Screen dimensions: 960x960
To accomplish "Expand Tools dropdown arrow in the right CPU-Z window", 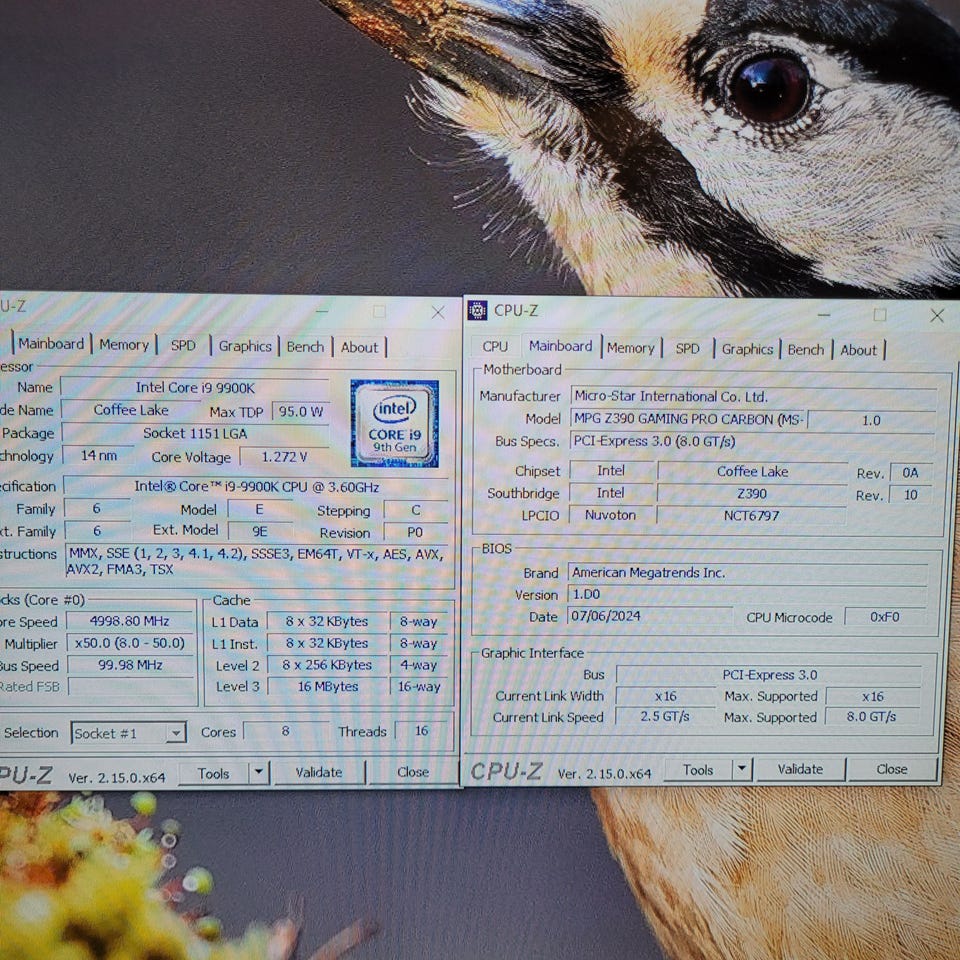I will click(742, 770).
